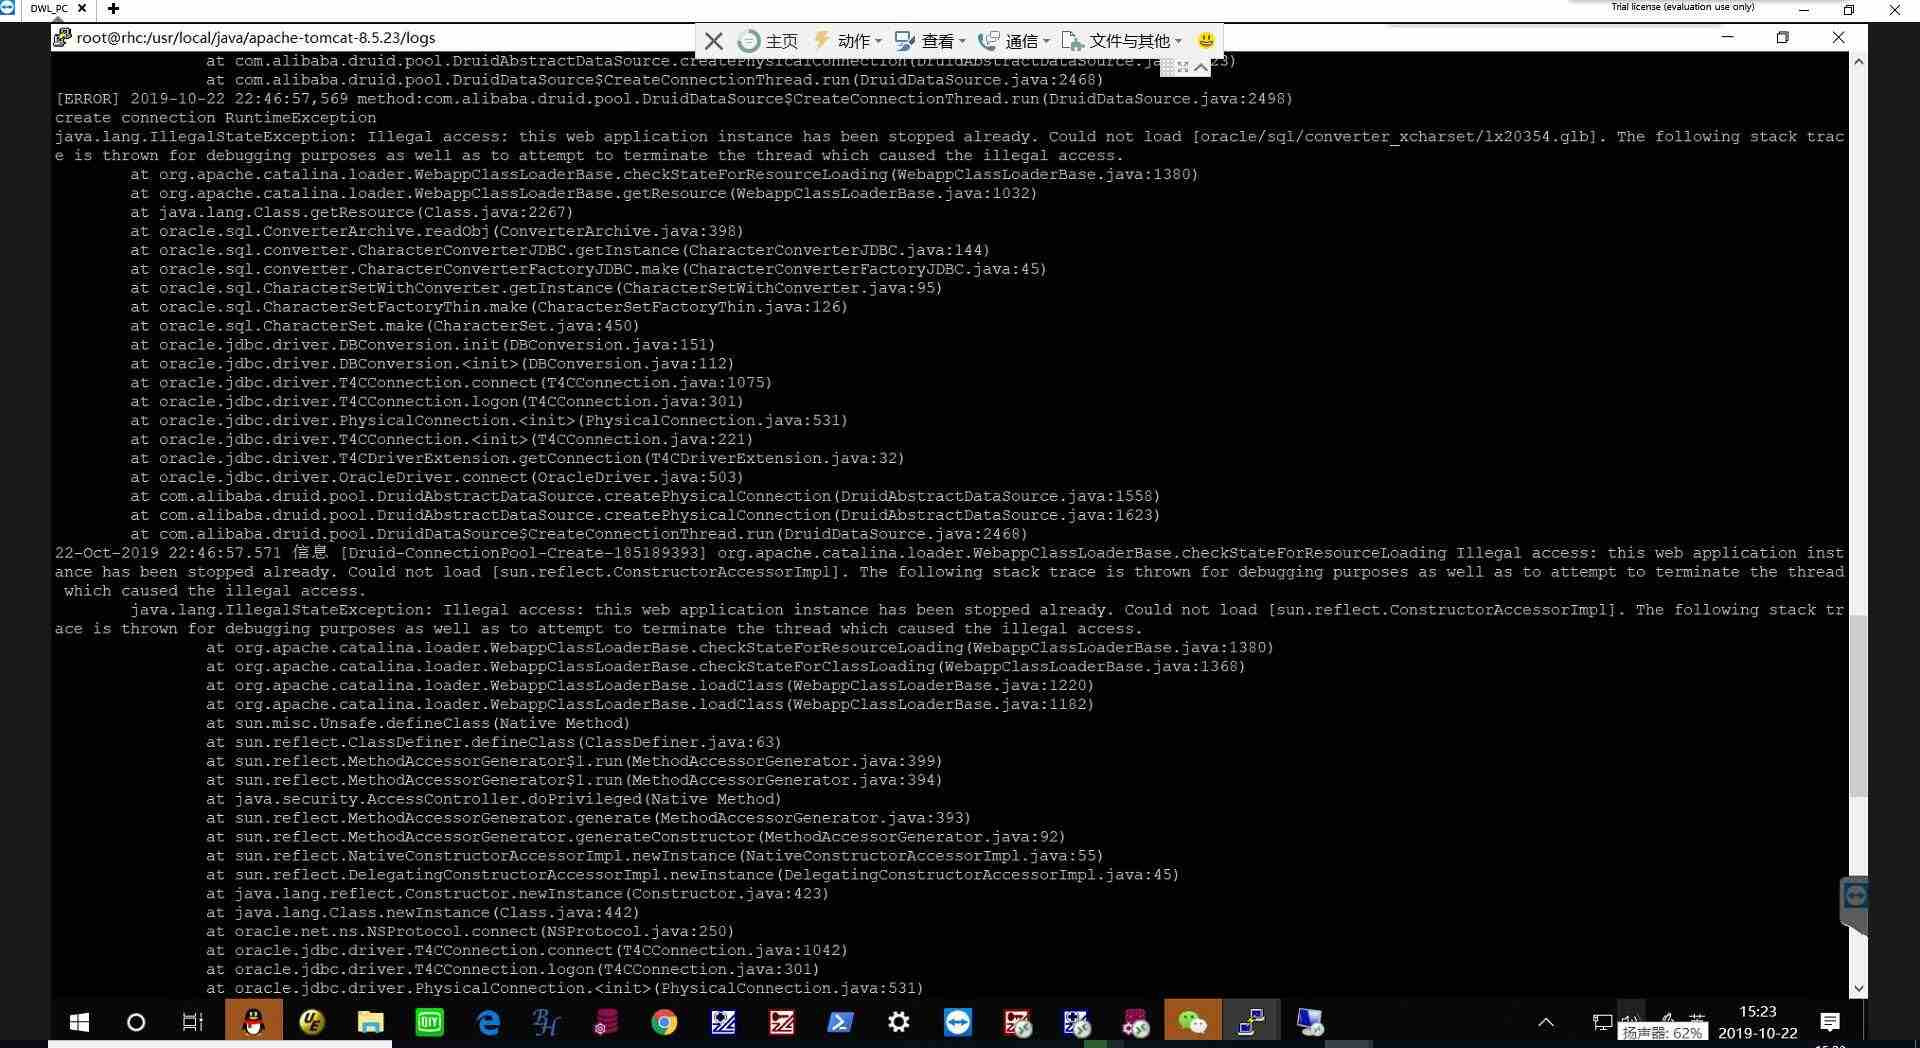Open TeamViewer from the taskbar
Viewport: 1920px width, 1048px height.
pyautogui.click(x=958, y=1022)
